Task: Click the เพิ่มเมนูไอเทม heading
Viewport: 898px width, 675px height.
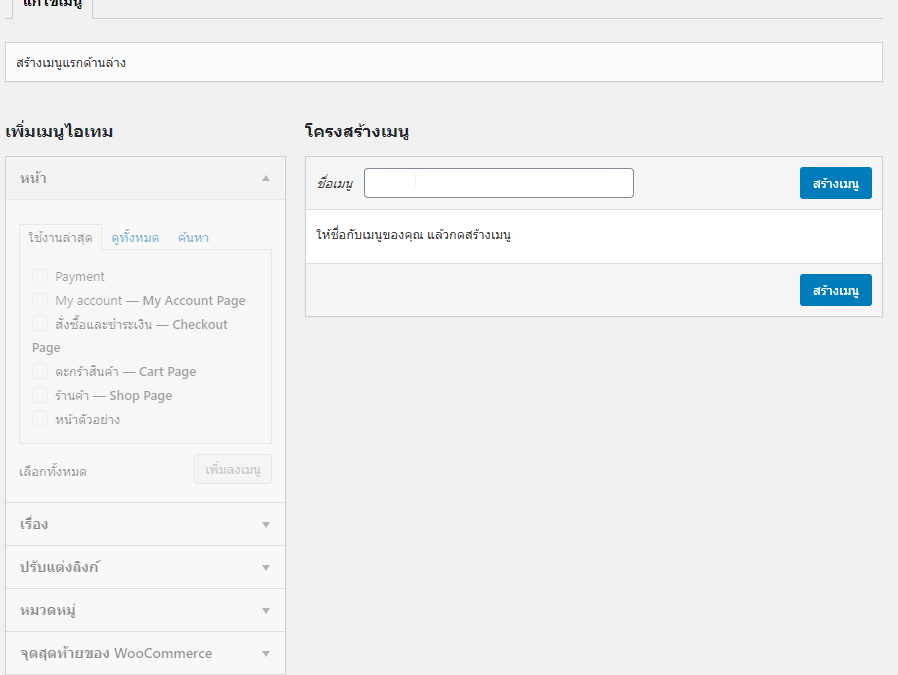Action: (59, 132)
